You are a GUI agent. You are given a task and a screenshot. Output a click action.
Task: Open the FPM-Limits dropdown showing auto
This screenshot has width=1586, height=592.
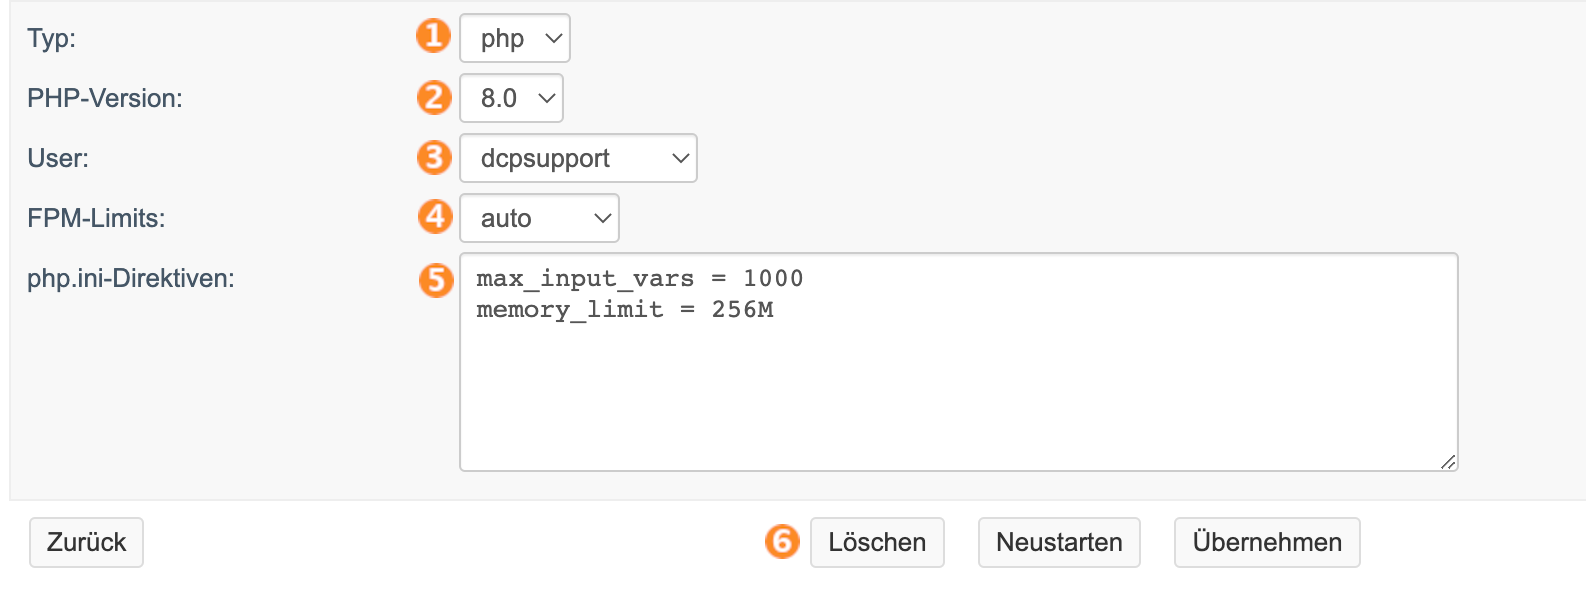pos(539,218)
